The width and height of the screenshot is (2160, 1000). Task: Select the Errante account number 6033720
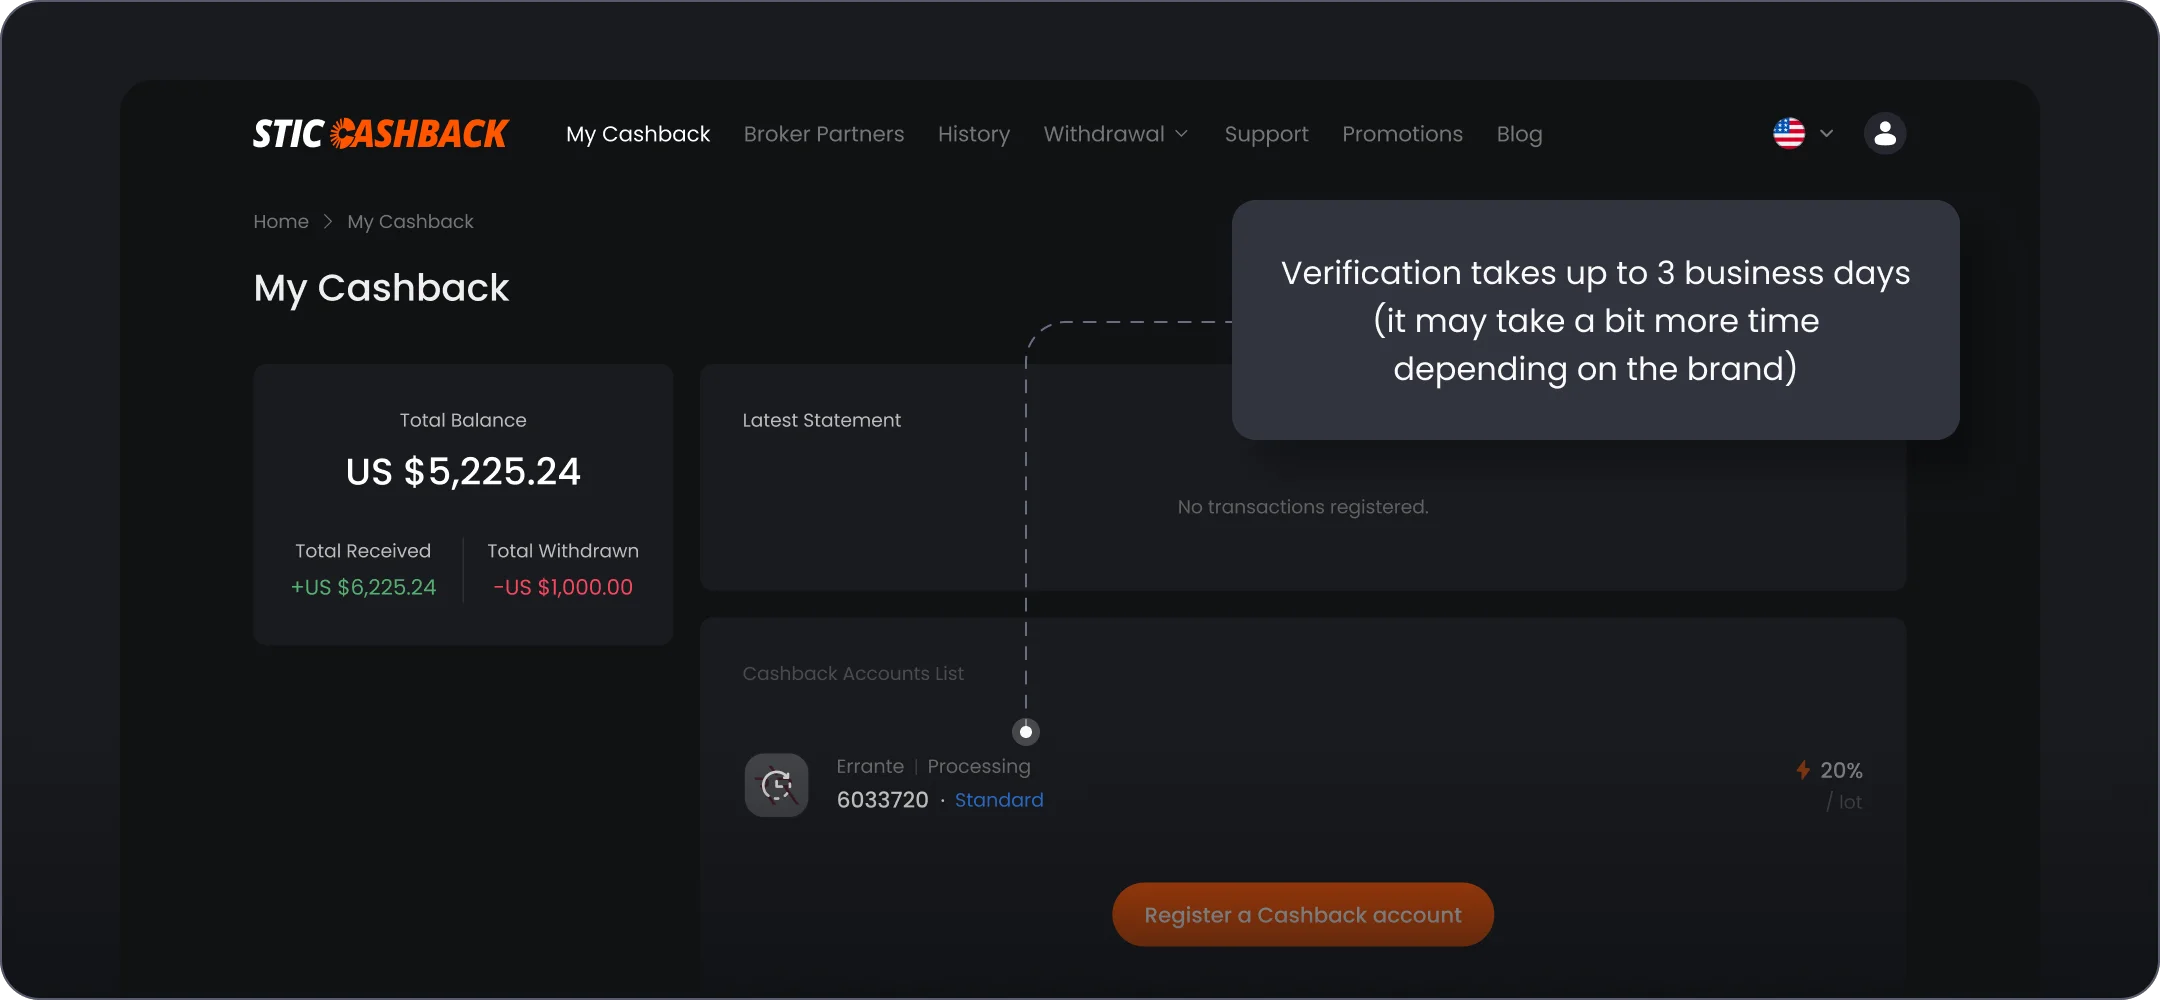881,799
